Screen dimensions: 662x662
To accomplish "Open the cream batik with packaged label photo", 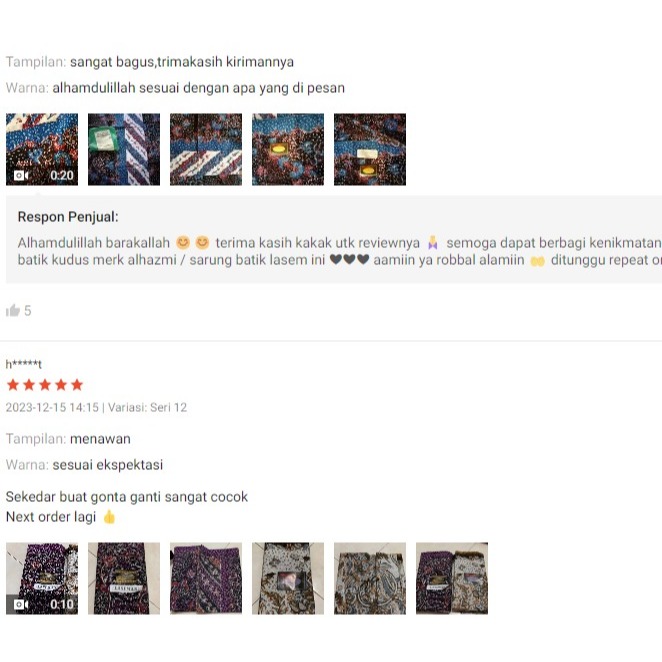I will [x=288, y=578].
